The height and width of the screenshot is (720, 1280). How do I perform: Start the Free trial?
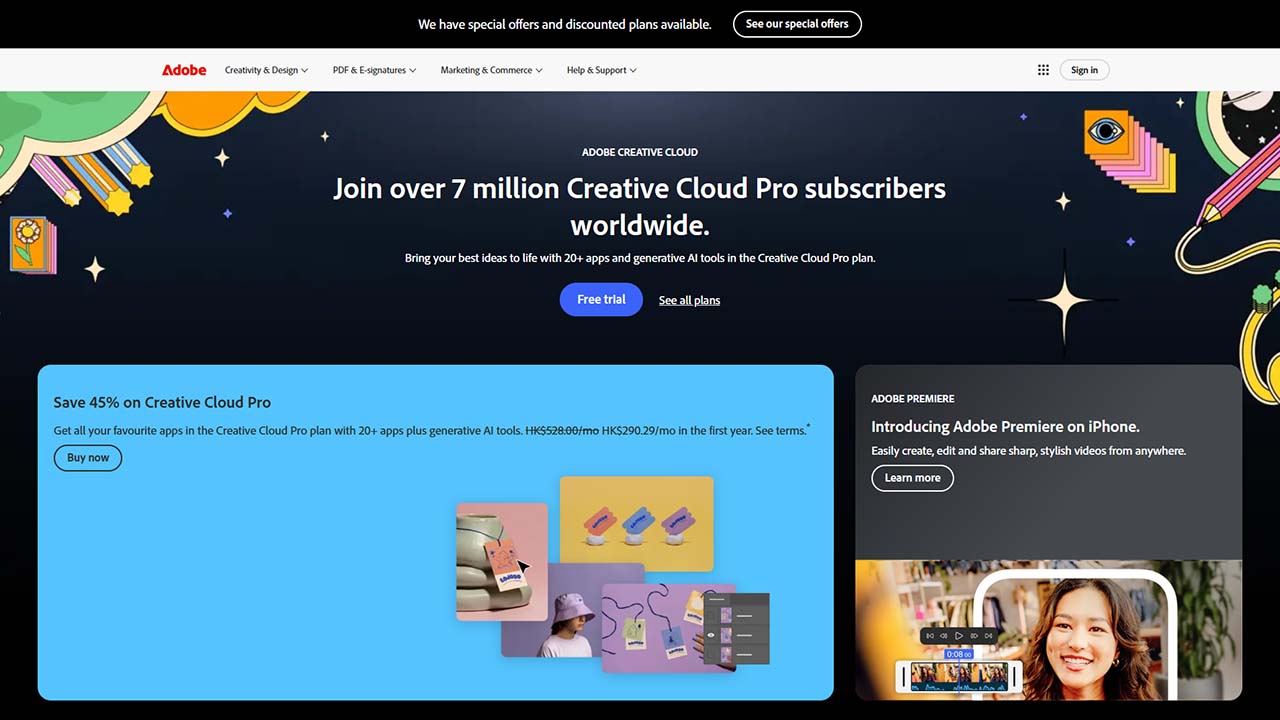pyautogui.click(x=601, y=299)
